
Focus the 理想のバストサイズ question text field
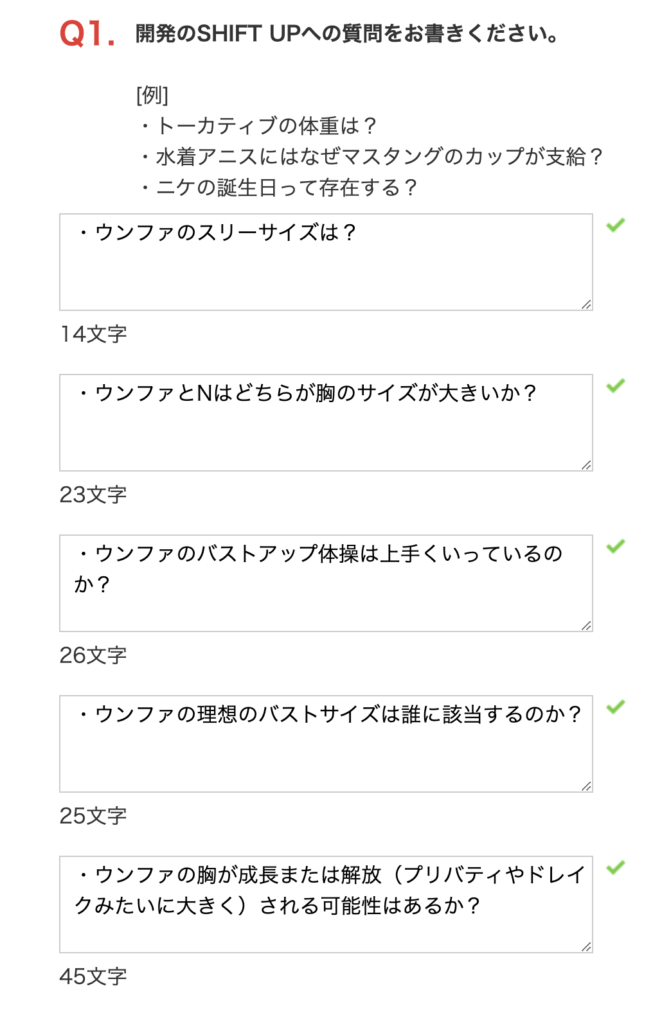pyautogui.click(x=326, y=744)
